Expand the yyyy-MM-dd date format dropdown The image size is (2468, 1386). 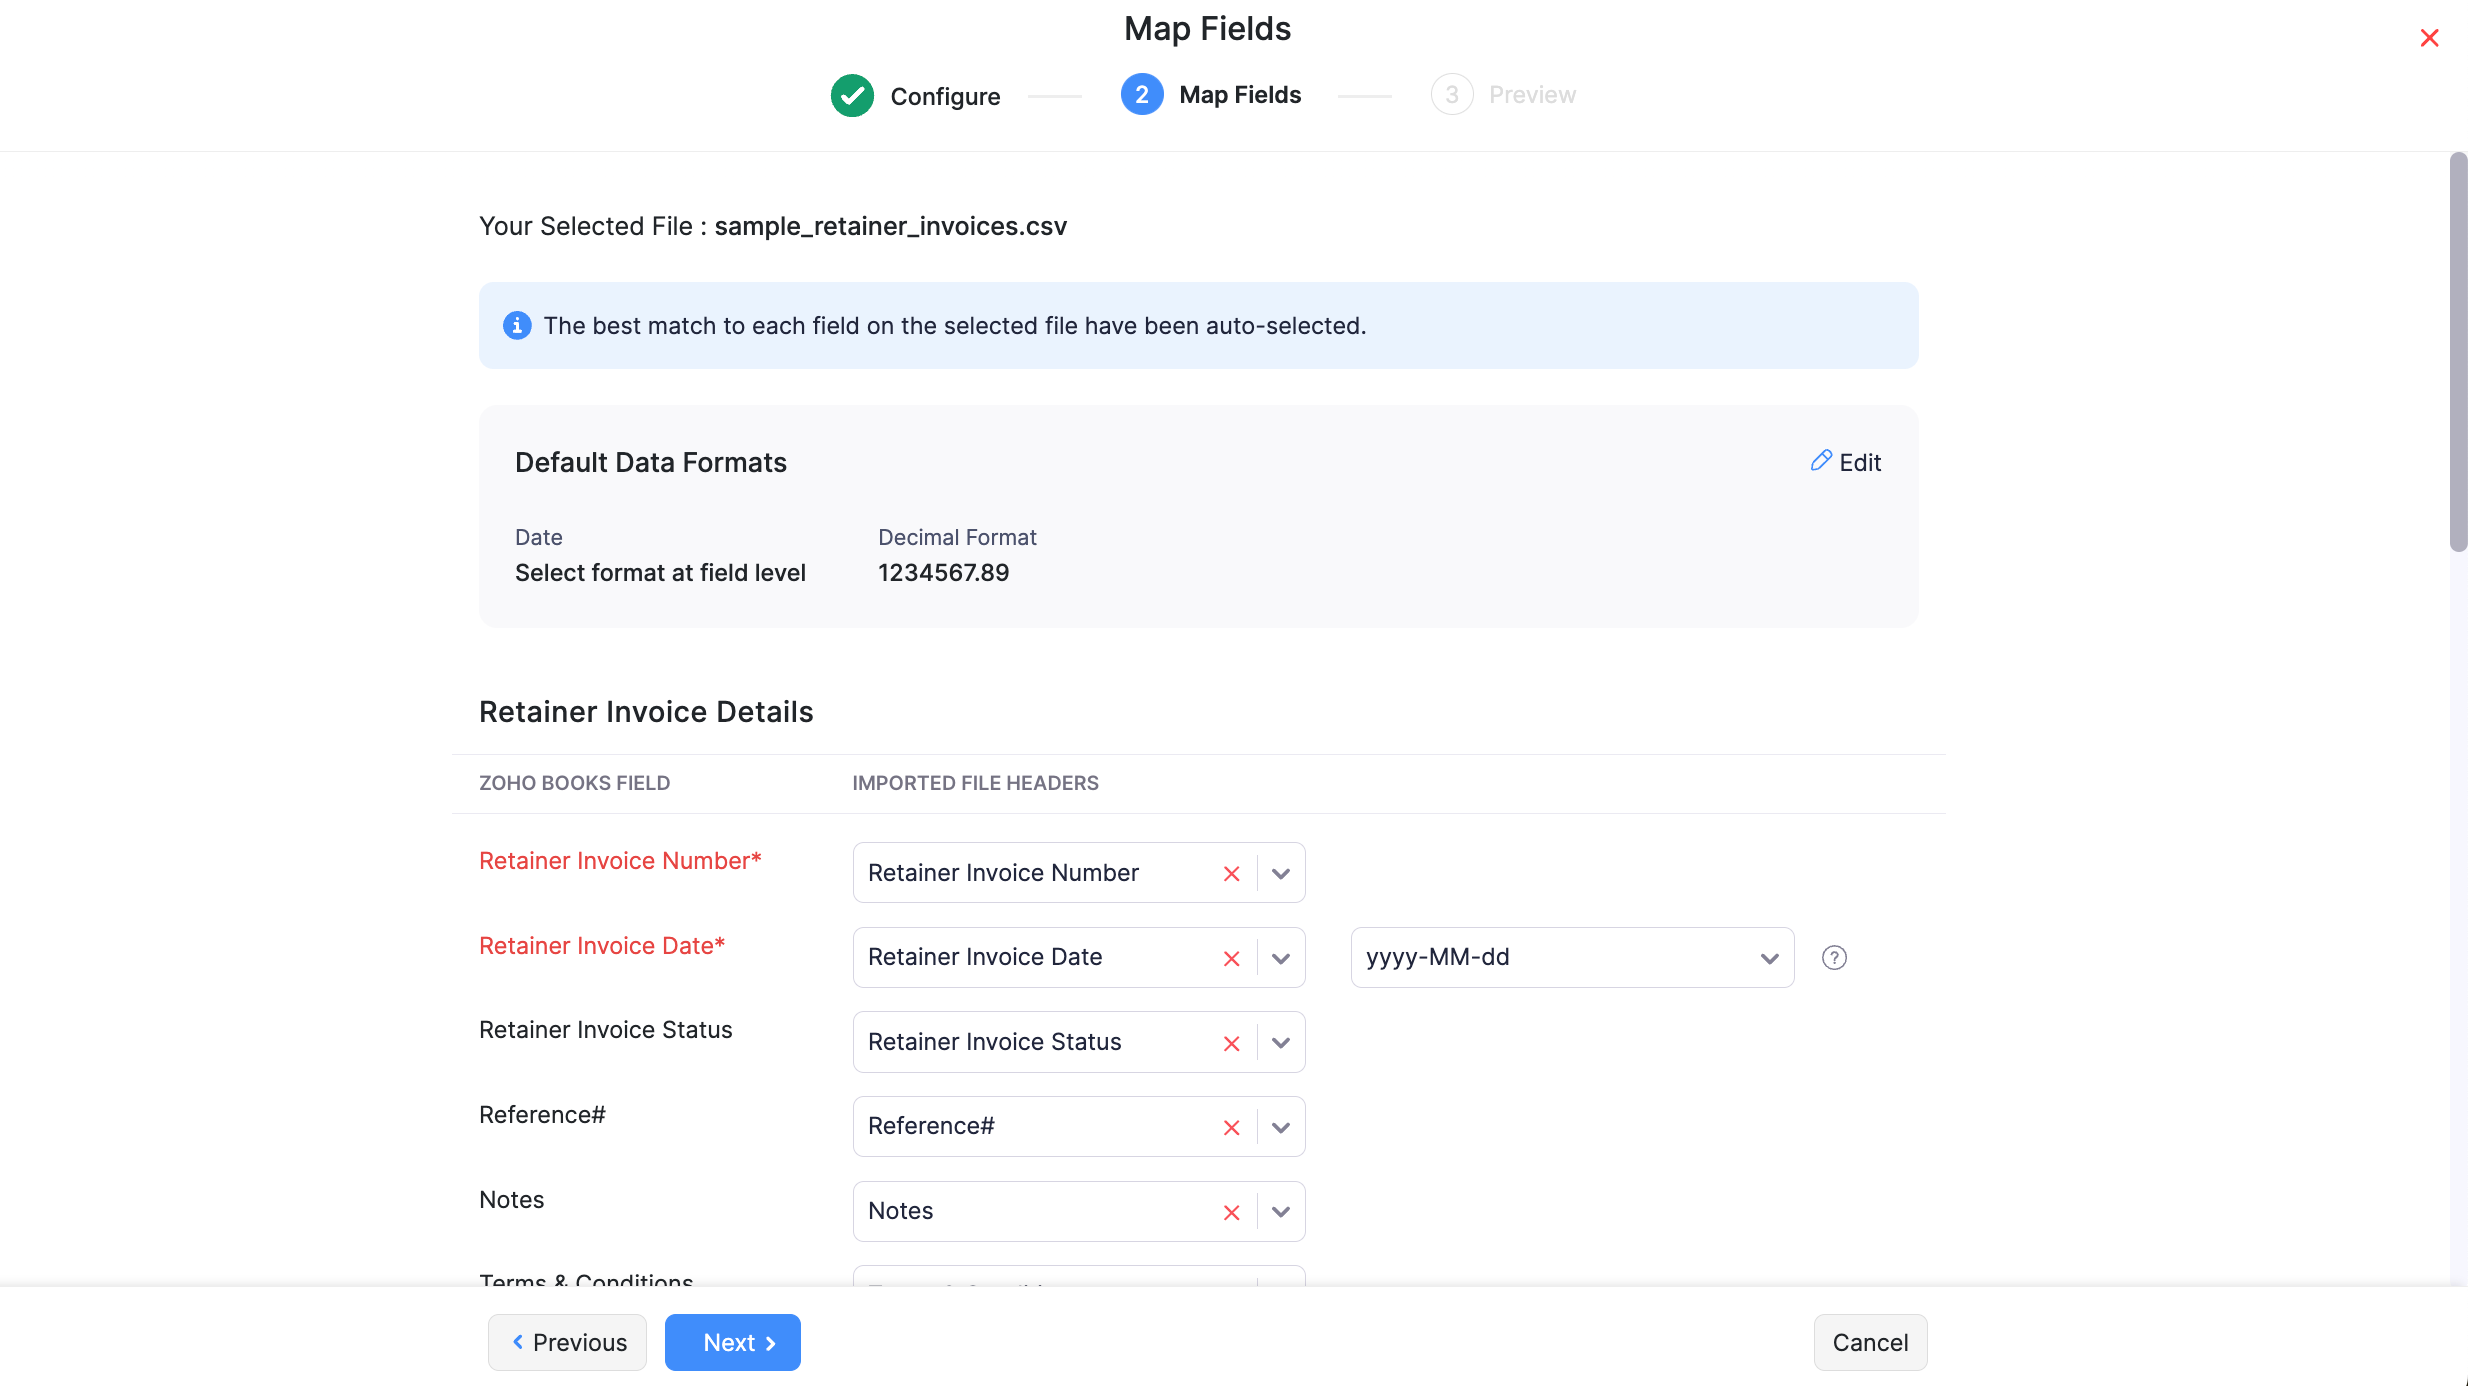pos(1769,957)
